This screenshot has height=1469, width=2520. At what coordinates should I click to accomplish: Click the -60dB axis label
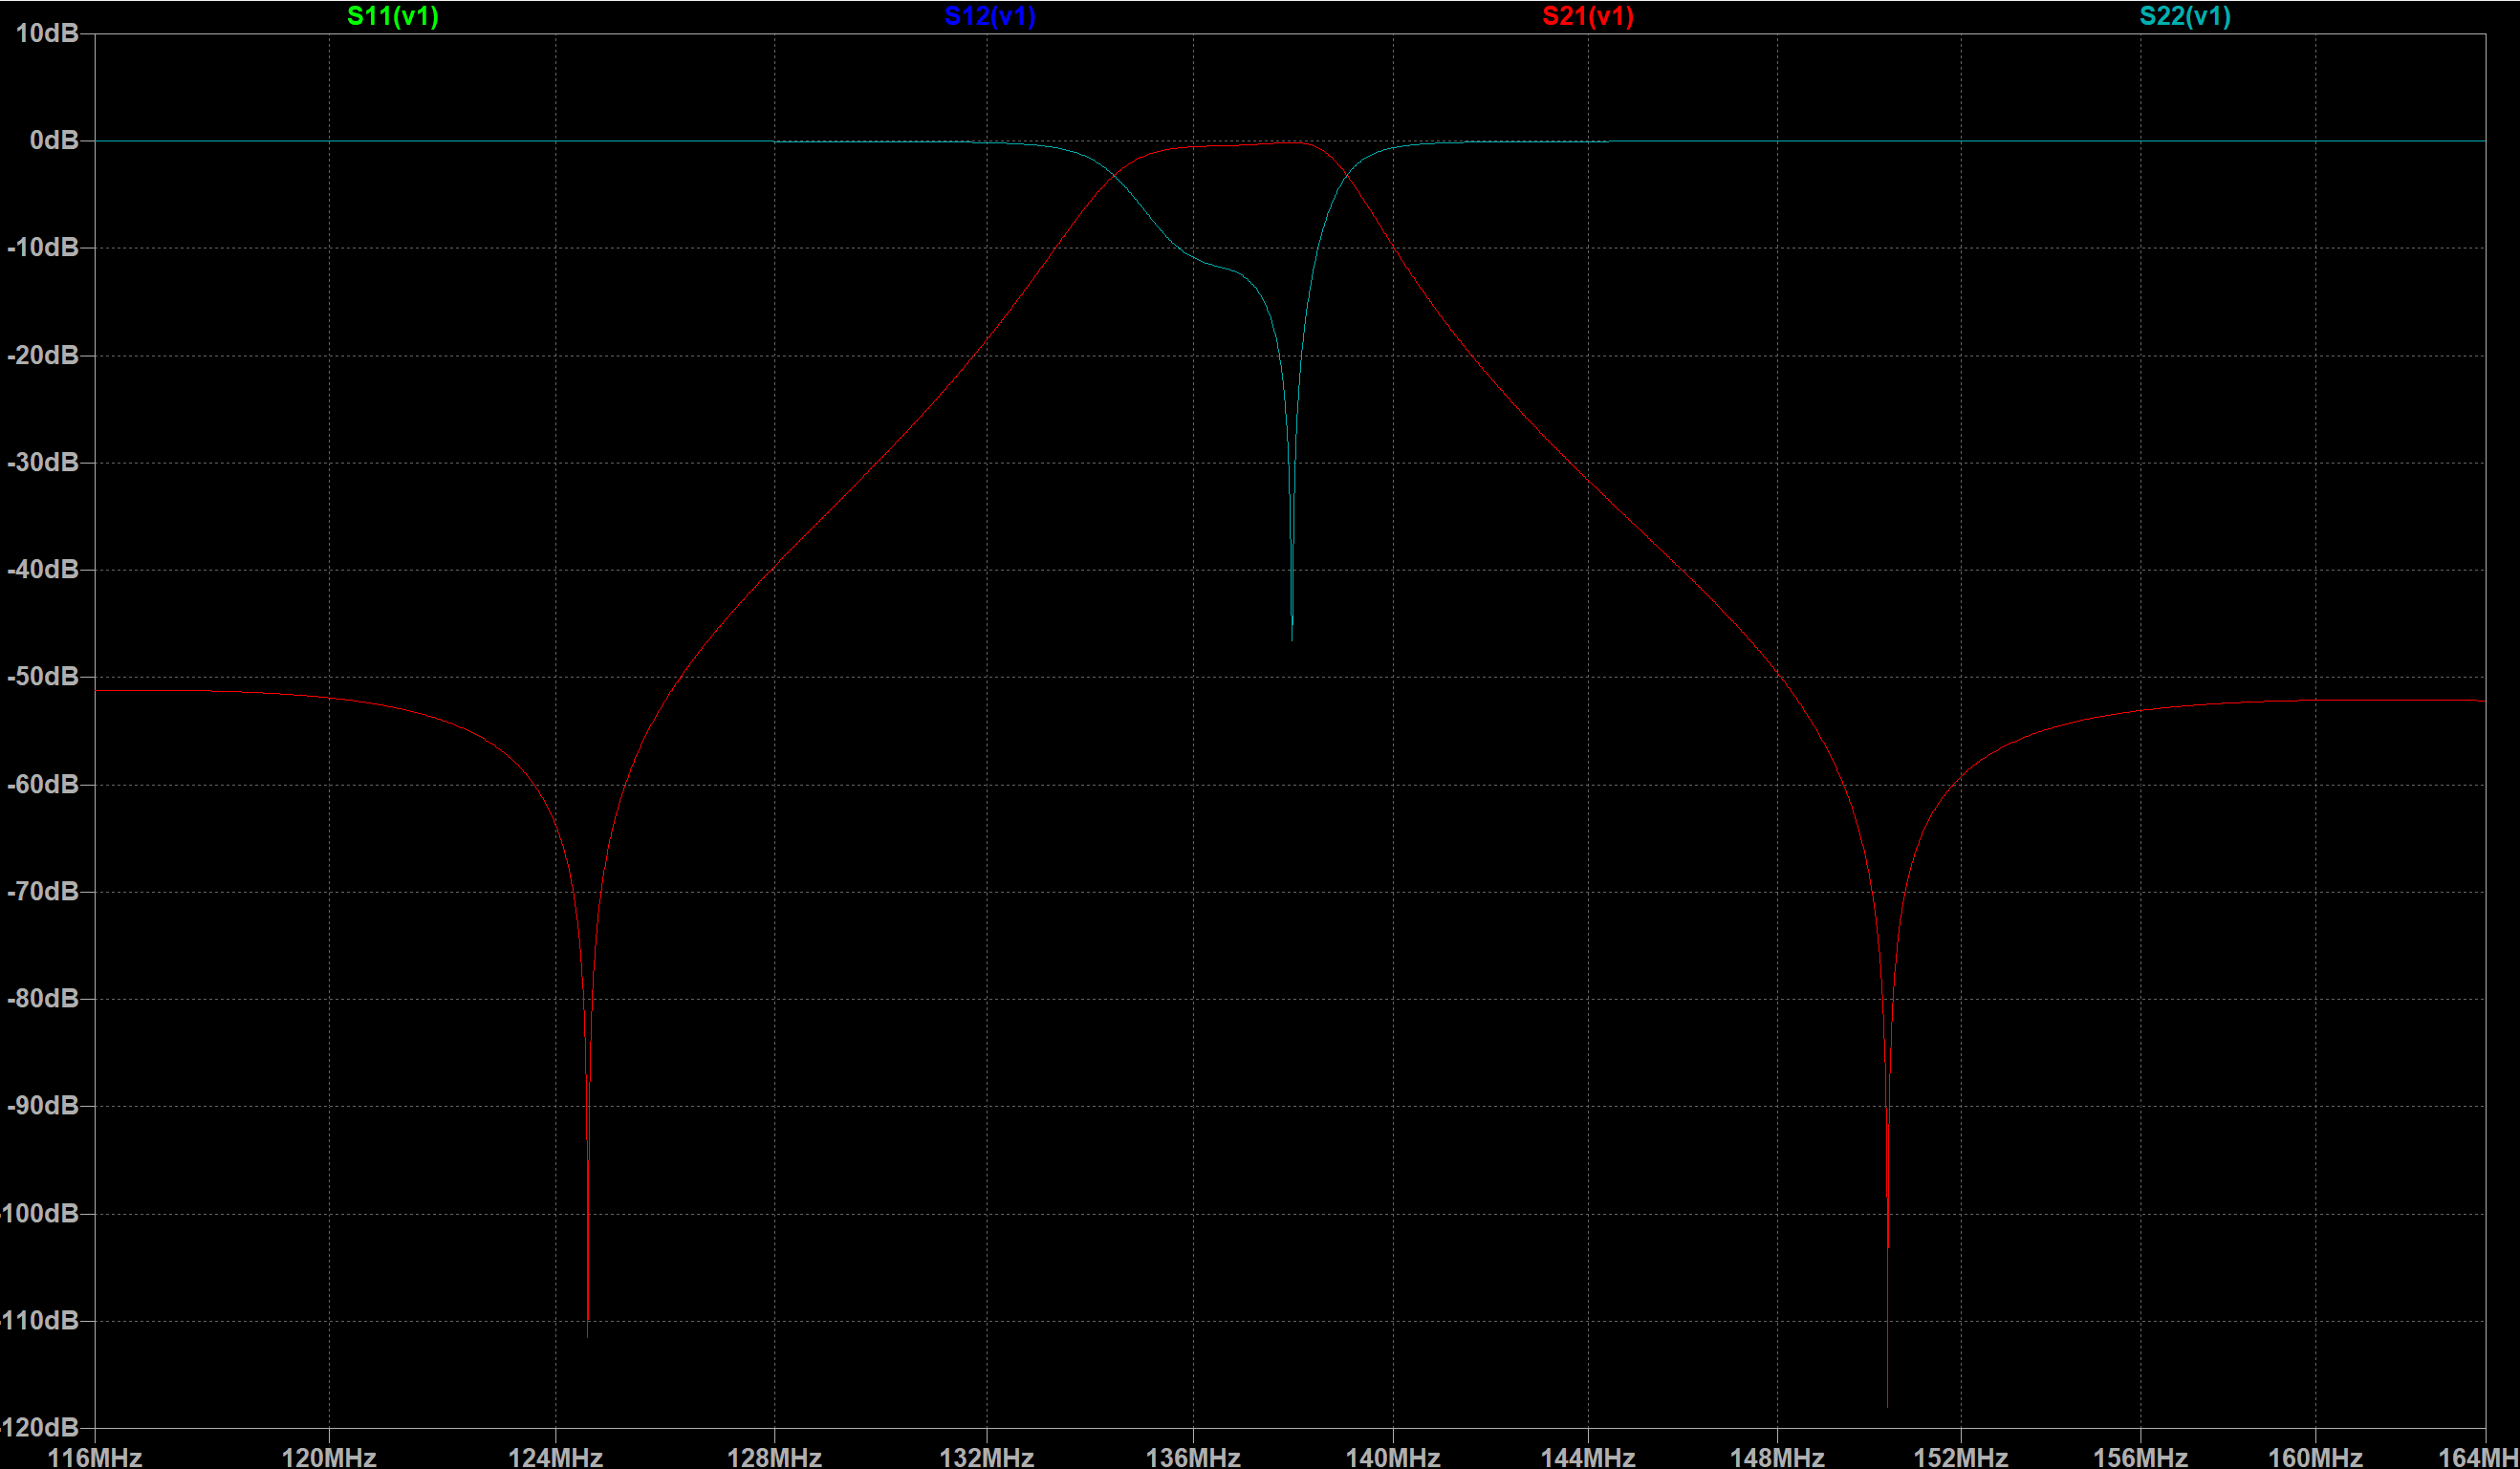pyautogui.click(x=43, y=784)
